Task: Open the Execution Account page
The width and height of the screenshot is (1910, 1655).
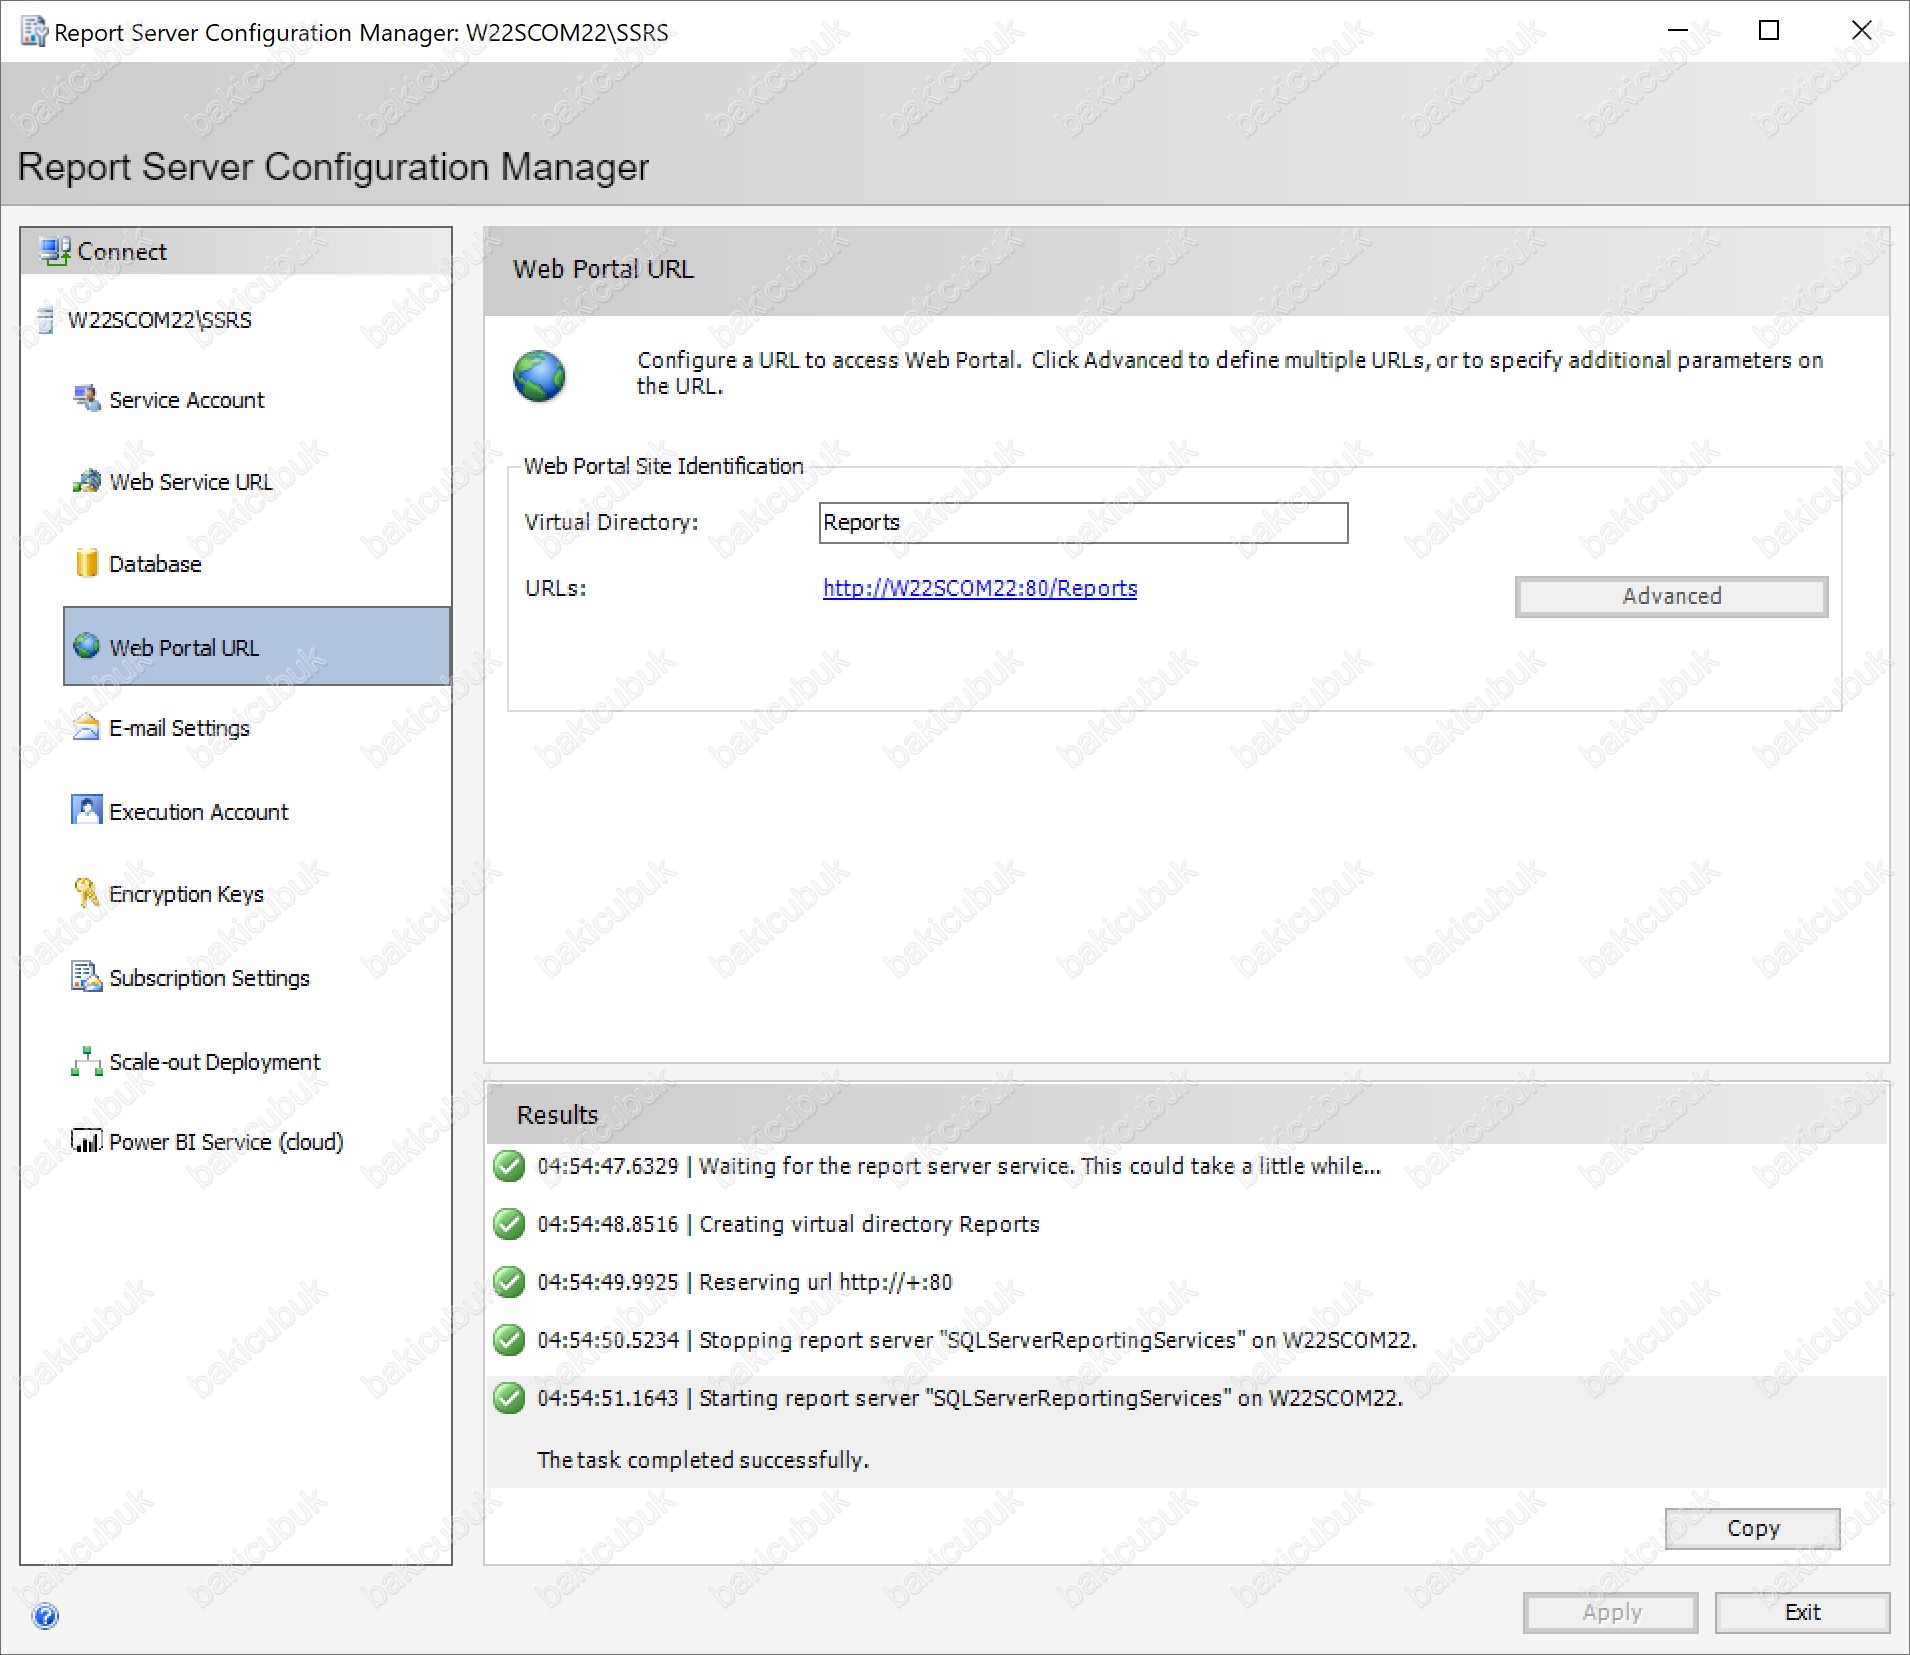Action: 198,812
